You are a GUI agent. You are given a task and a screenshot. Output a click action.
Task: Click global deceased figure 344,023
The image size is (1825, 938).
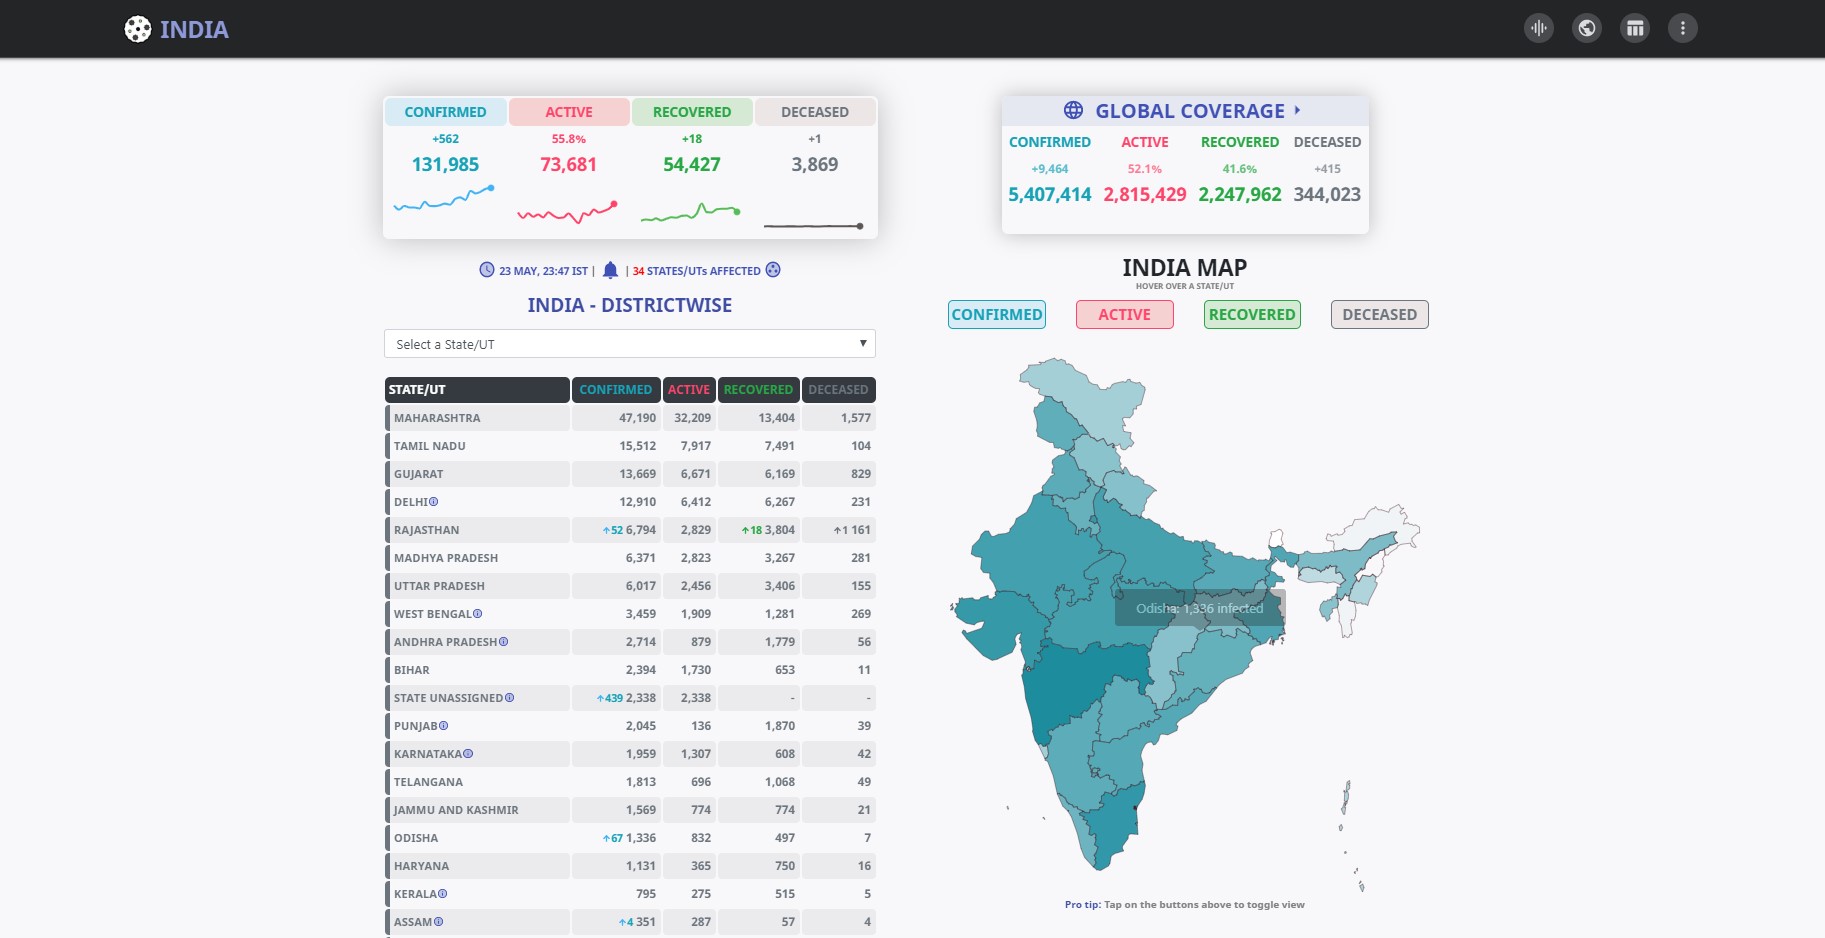pos(1327,194)
